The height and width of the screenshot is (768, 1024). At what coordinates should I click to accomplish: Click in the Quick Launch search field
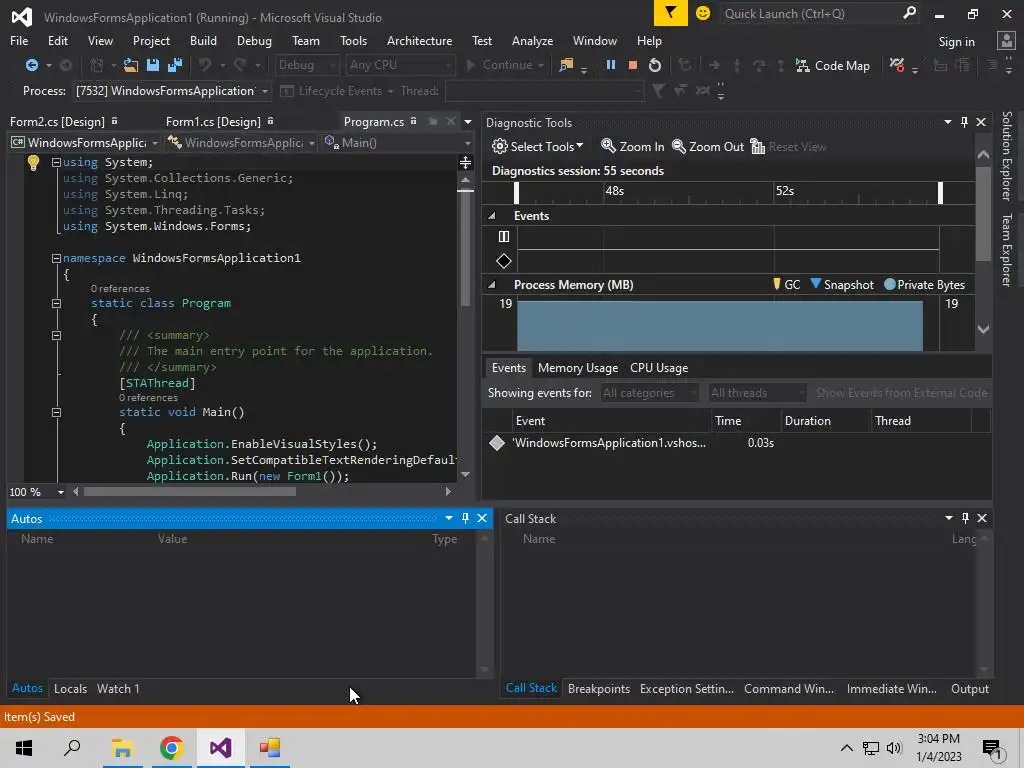pyautogui.click(x=810, y=13)
